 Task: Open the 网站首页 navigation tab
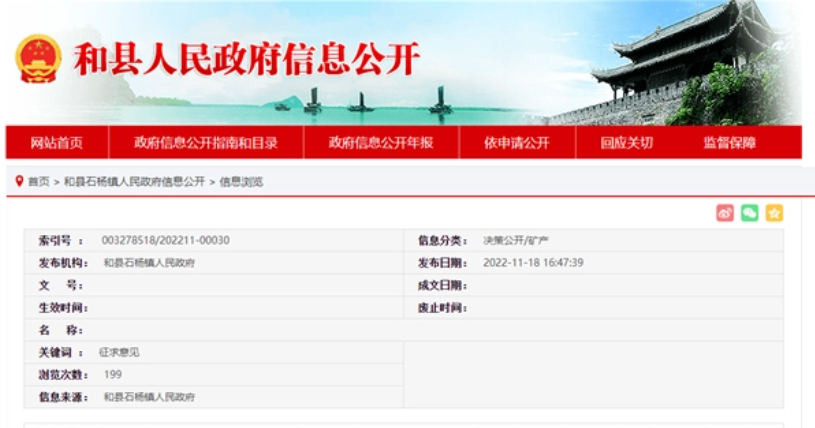(56, 143)
